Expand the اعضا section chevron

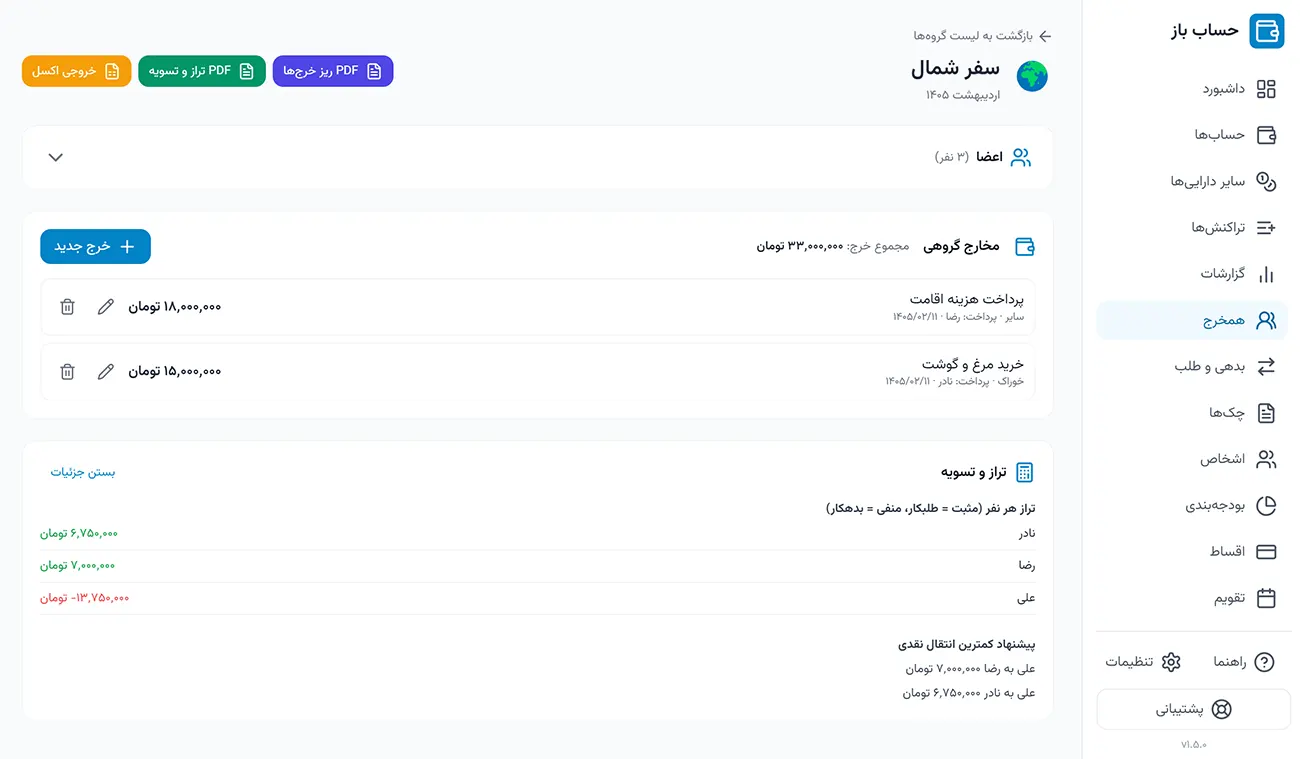tap(56, 157)
